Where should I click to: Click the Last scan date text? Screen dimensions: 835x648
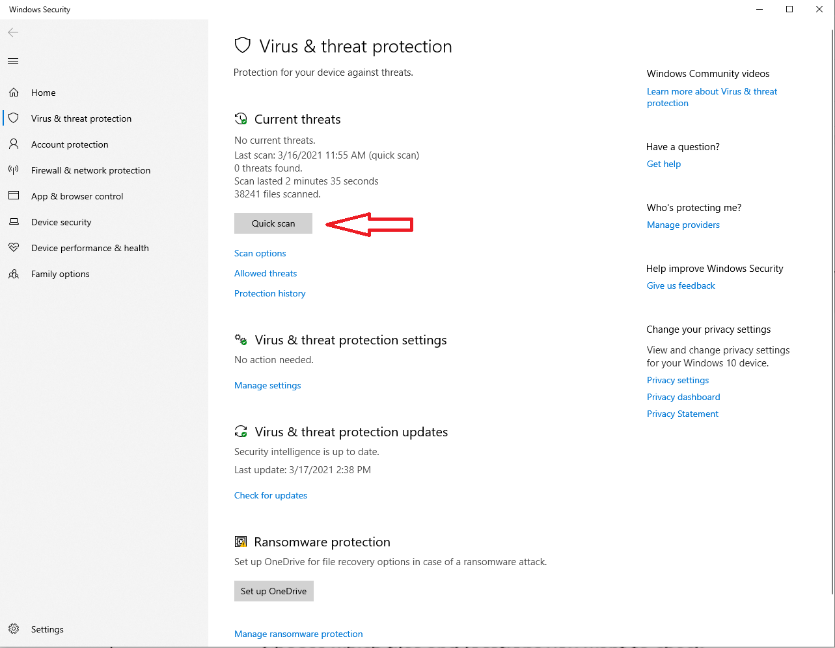(x=326, y=155)
